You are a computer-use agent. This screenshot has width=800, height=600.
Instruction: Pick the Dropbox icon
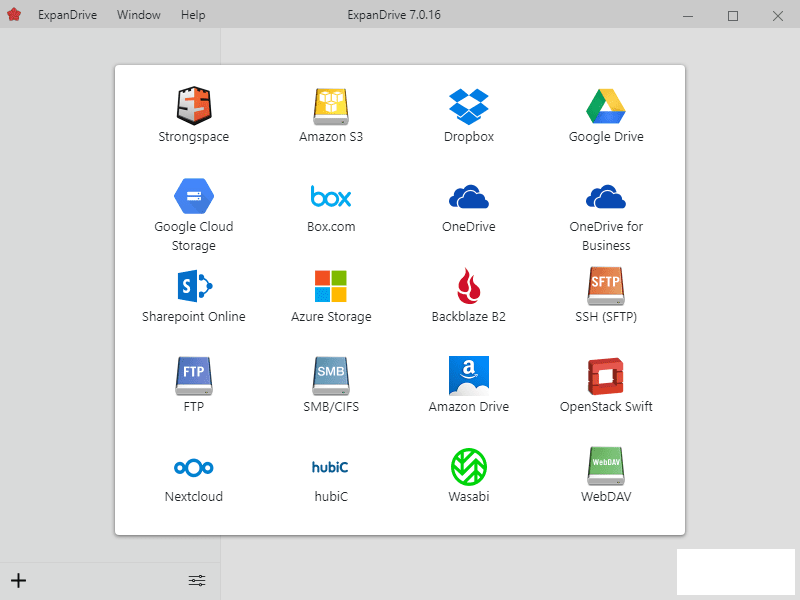(469, 106)
